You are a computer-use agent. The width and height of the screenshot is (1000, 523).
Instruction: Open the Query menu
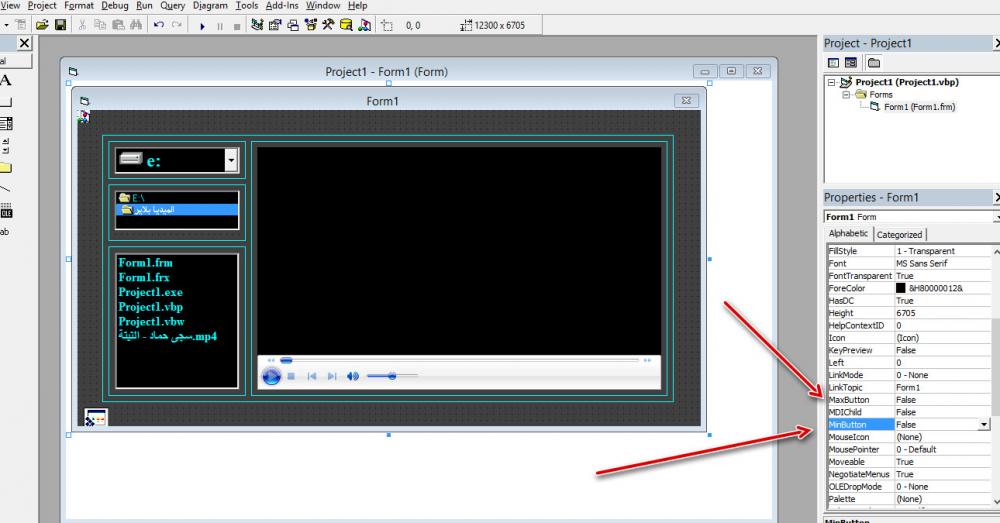[x=172, y=6]
